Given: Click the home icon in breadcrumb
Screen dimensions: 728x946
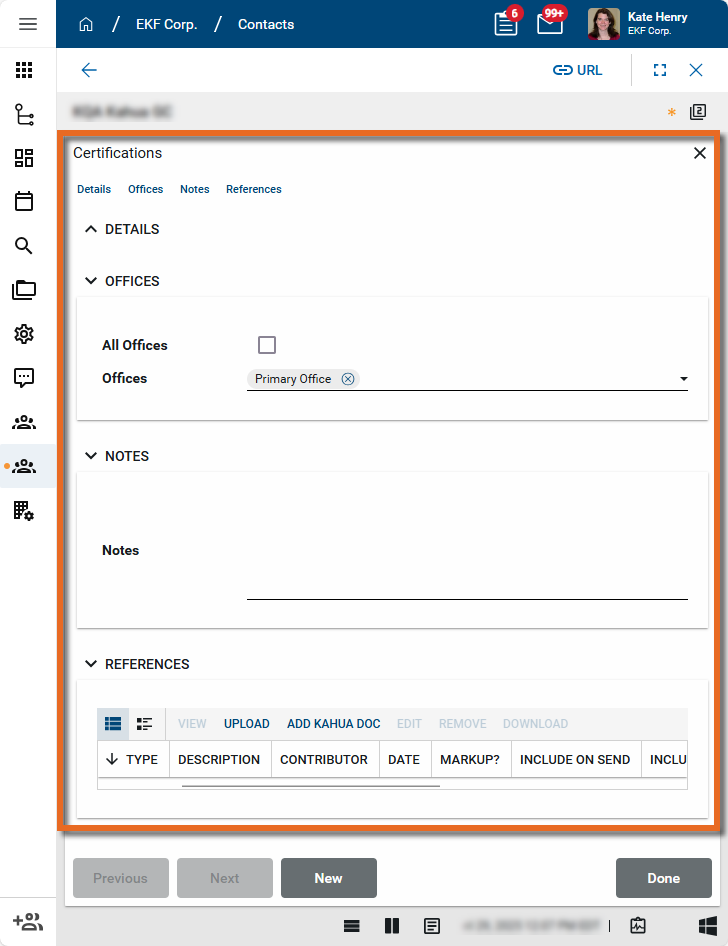Looking at the screenshot, I should [x=86, y=24].
